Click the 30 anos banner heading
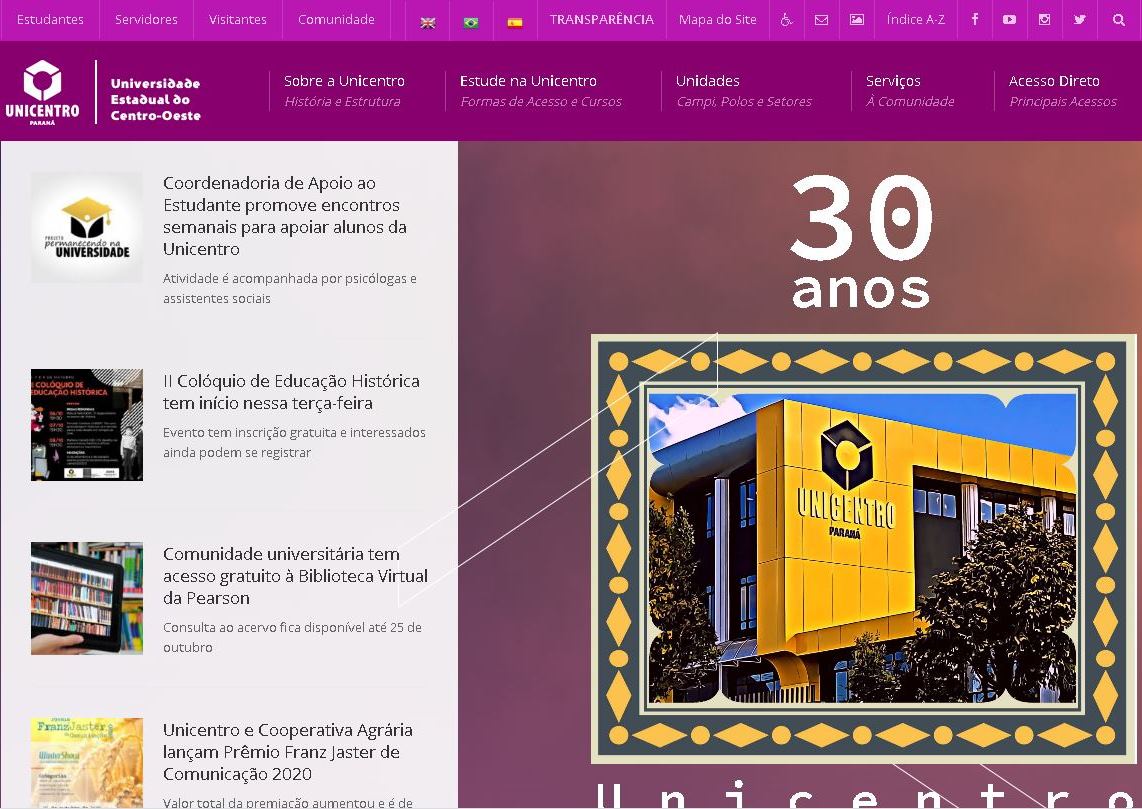This screenshot has height=809, width=1142. [x=861, y=241]
